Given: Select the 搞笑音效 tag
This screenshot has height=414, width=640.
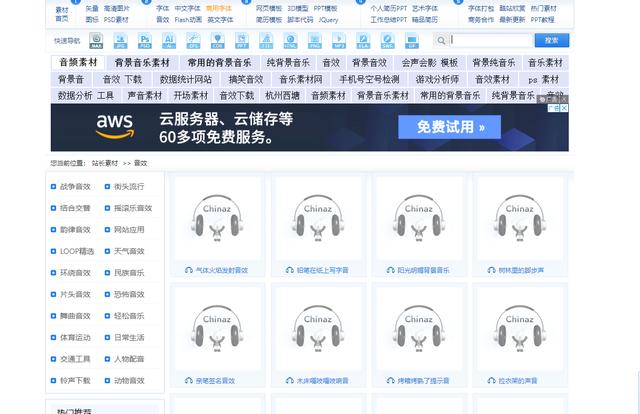Looking at the screenshot, I should [x=246, y=79].
